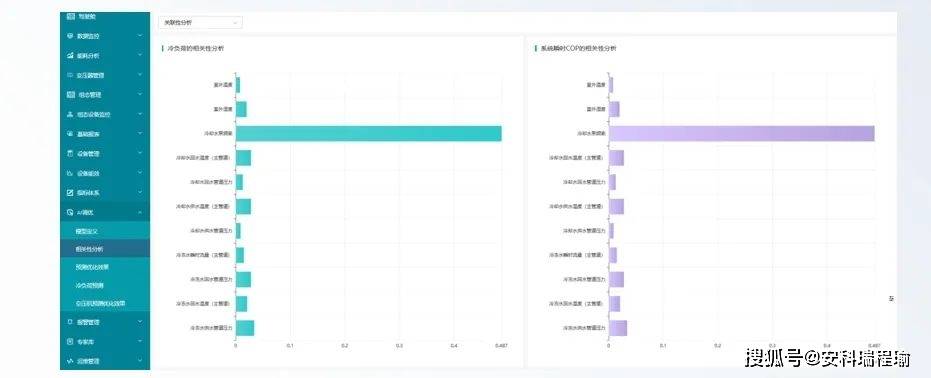Click the 指标体系 edit icon in sidebar
Image resolution: width=931 pixels, height=378 pixels.
[x=70, y=193]
